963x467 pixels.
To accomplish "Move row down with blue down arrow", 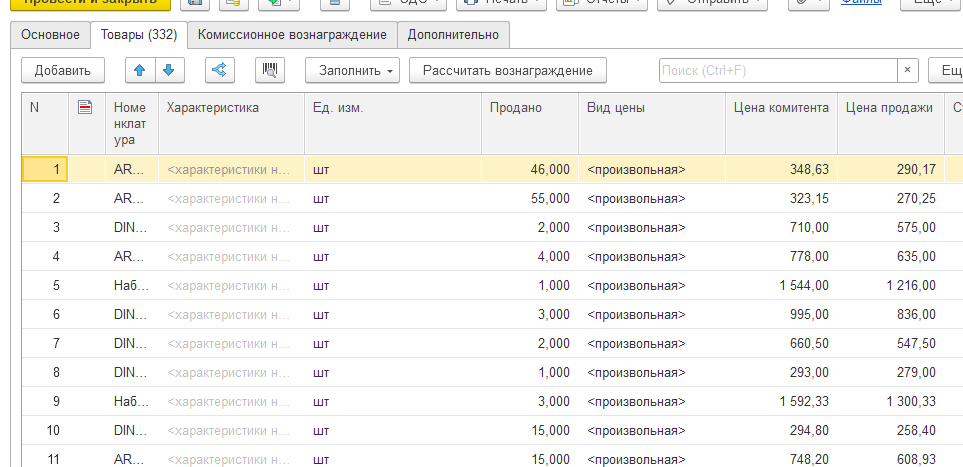I will (169, 70).
